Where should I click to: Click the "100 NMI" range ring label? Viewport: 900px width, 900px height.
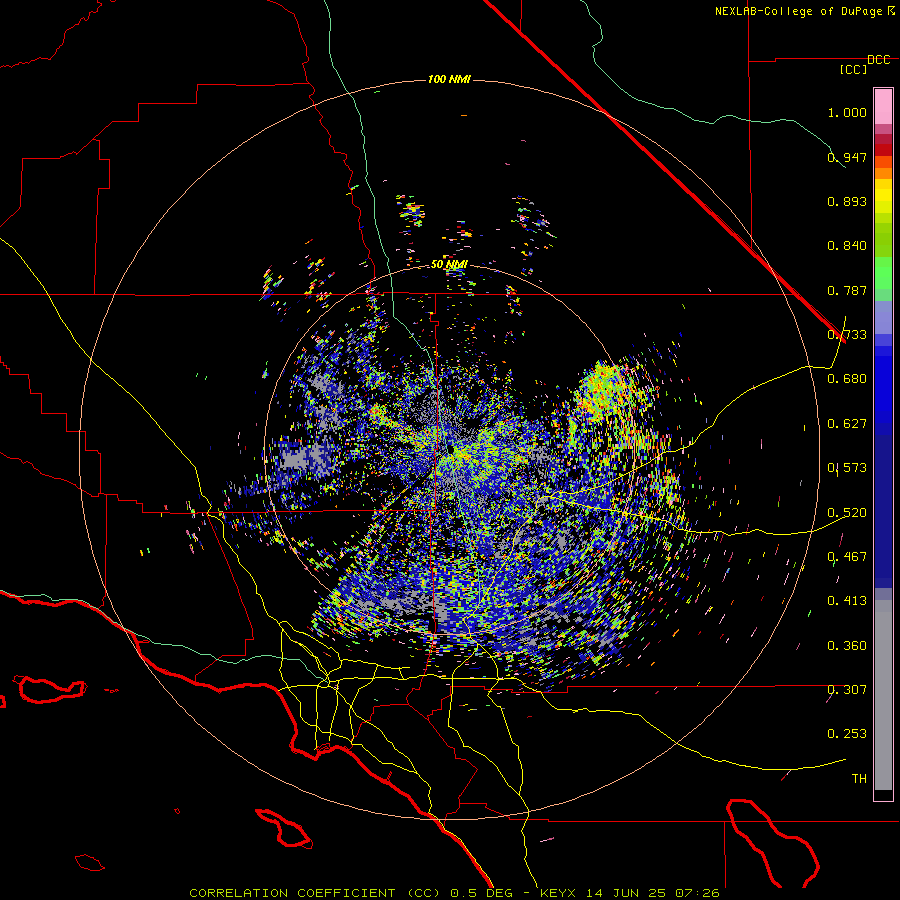449,79
